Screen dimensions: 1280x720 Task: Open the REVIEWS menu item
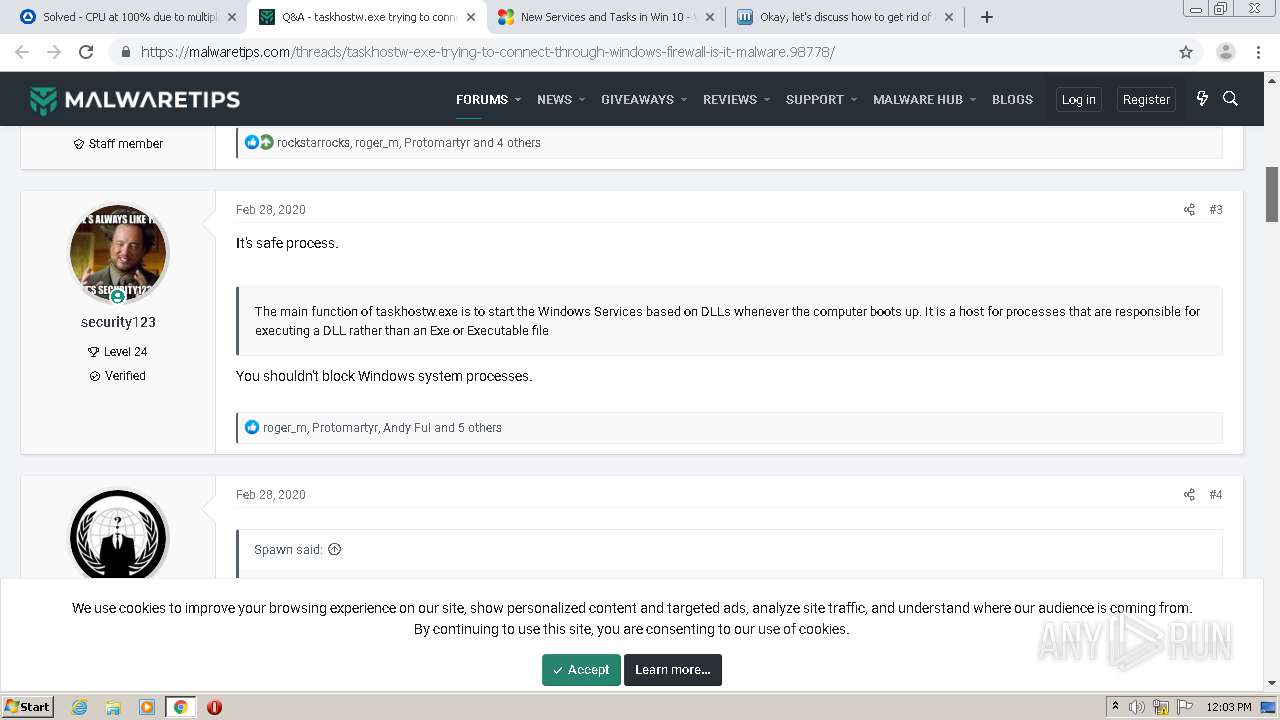pyautogui.click(x=730, y=99)
